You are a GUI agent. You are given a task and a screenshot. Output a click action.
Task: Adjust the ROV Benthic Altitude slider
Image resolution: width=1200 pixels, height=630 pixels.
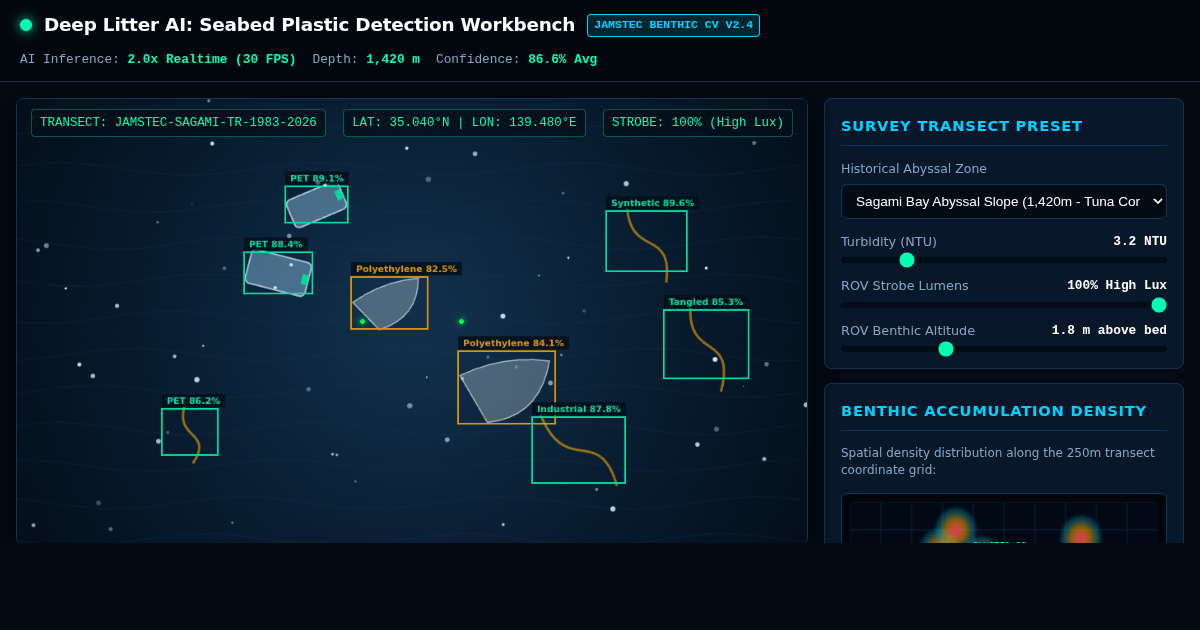[x=1003, y=349]
